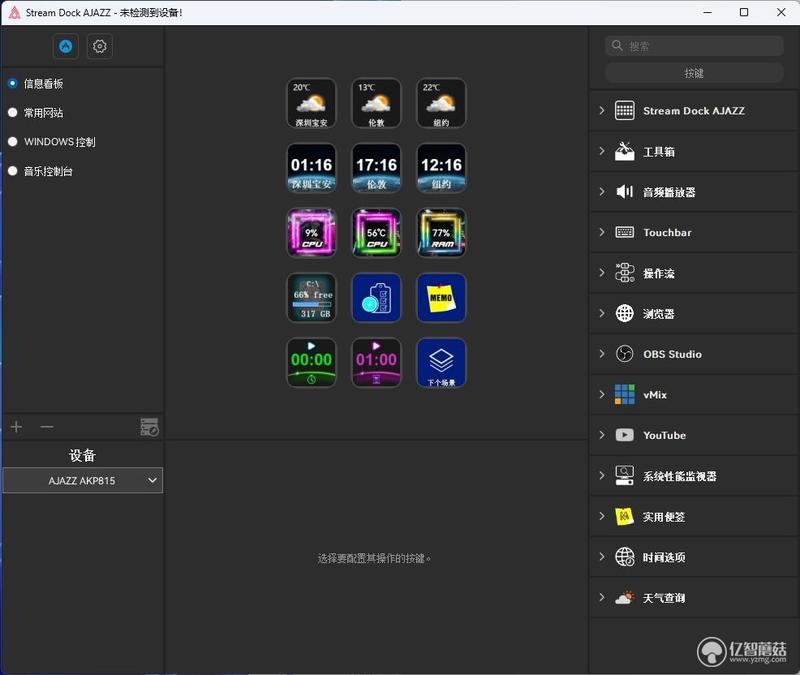Select the green 00:00 stopwatch key
Viewport: 800px width, 675px height.
[311, 363]
